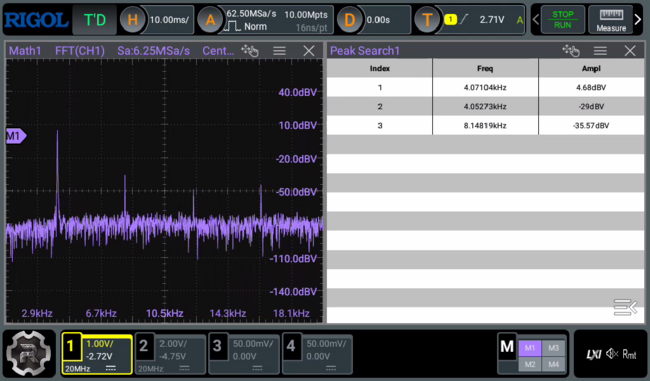
Task: Tap the 0.00s delay value
Action: pyautogui.click(x=378, y=19)
